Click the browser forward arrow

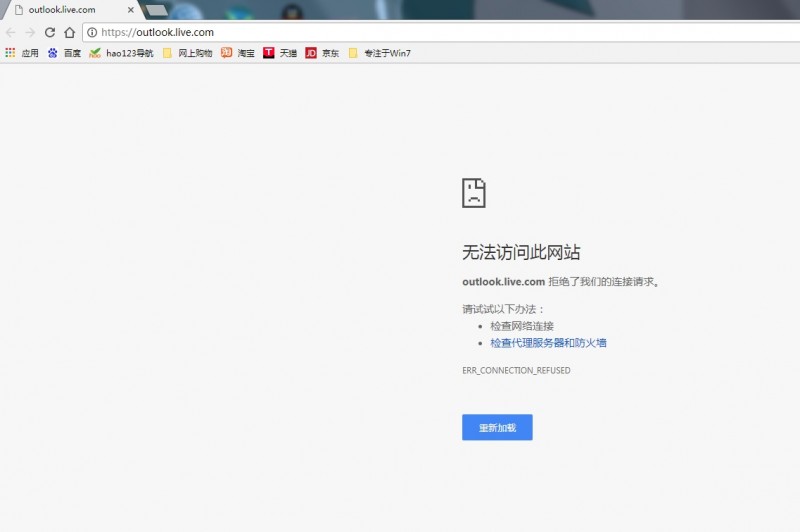[x=30, y=32]
